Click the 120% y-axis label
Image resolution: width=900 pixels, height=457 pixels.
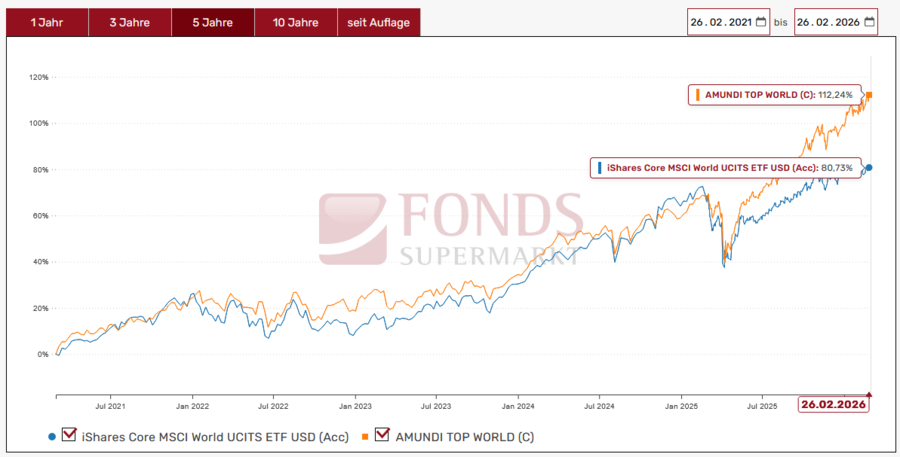[38, 77]
